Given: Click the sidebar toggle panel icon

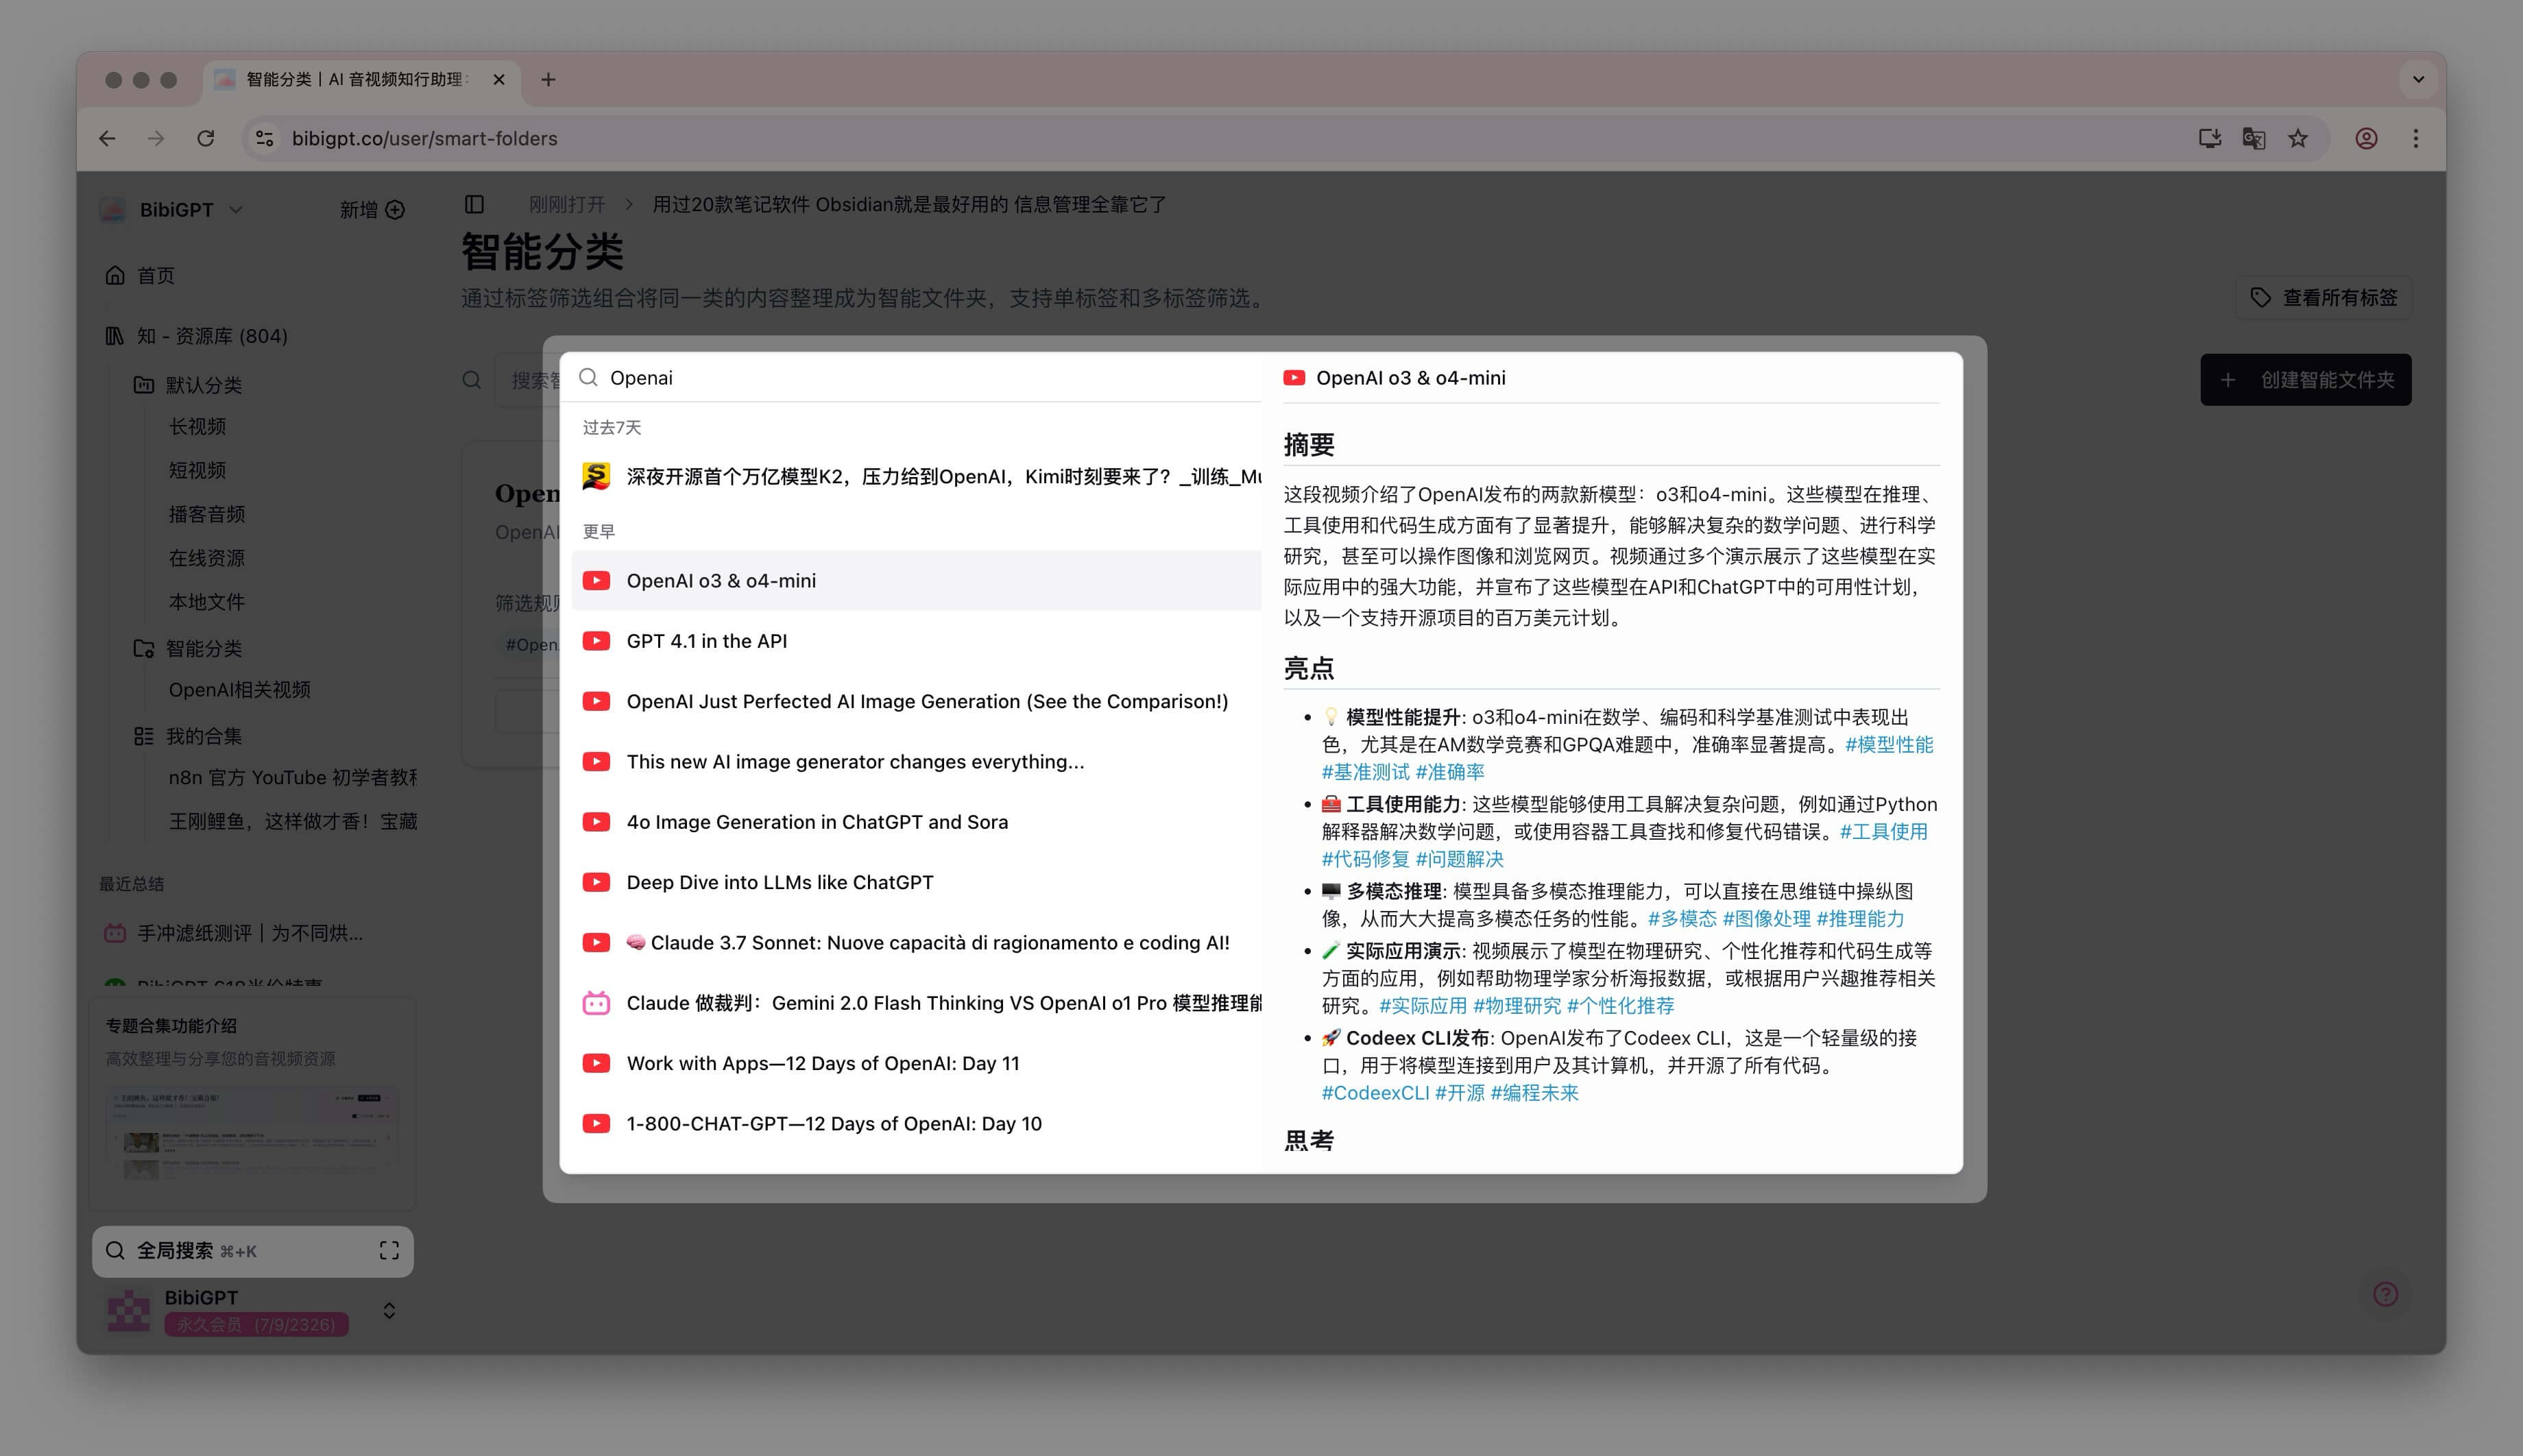Looking at the screenshot, I should click(x=474, y=204).
